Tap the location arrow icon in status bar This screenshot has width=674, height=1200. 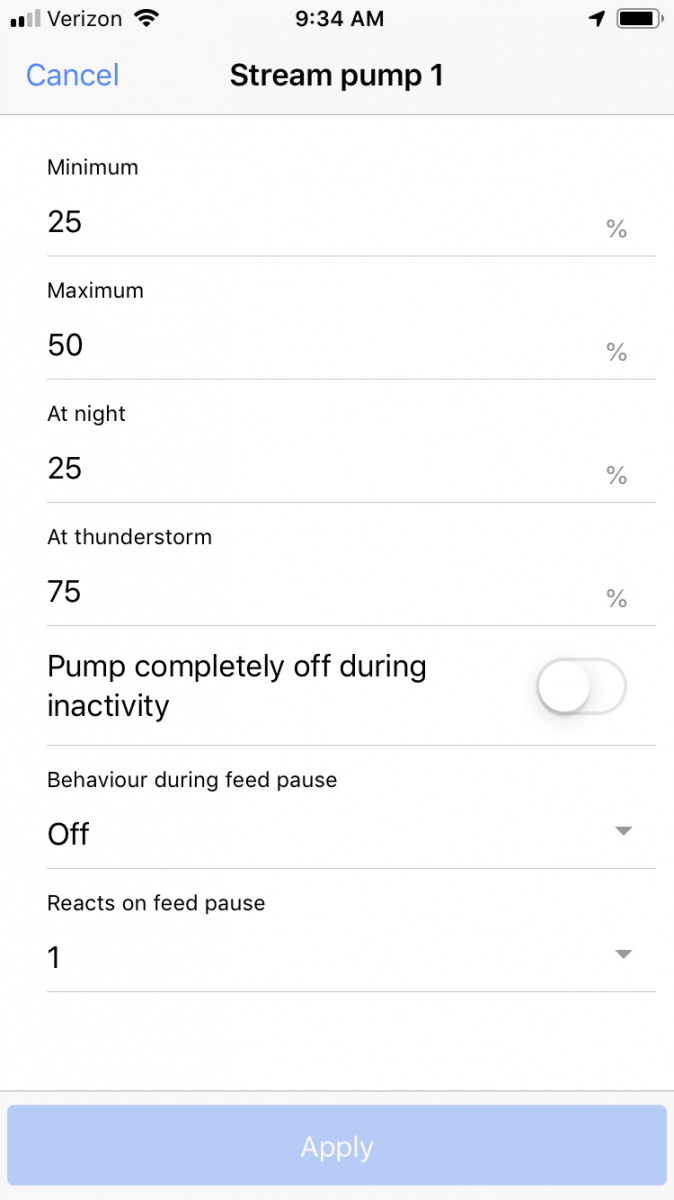[x=597, y=19]
